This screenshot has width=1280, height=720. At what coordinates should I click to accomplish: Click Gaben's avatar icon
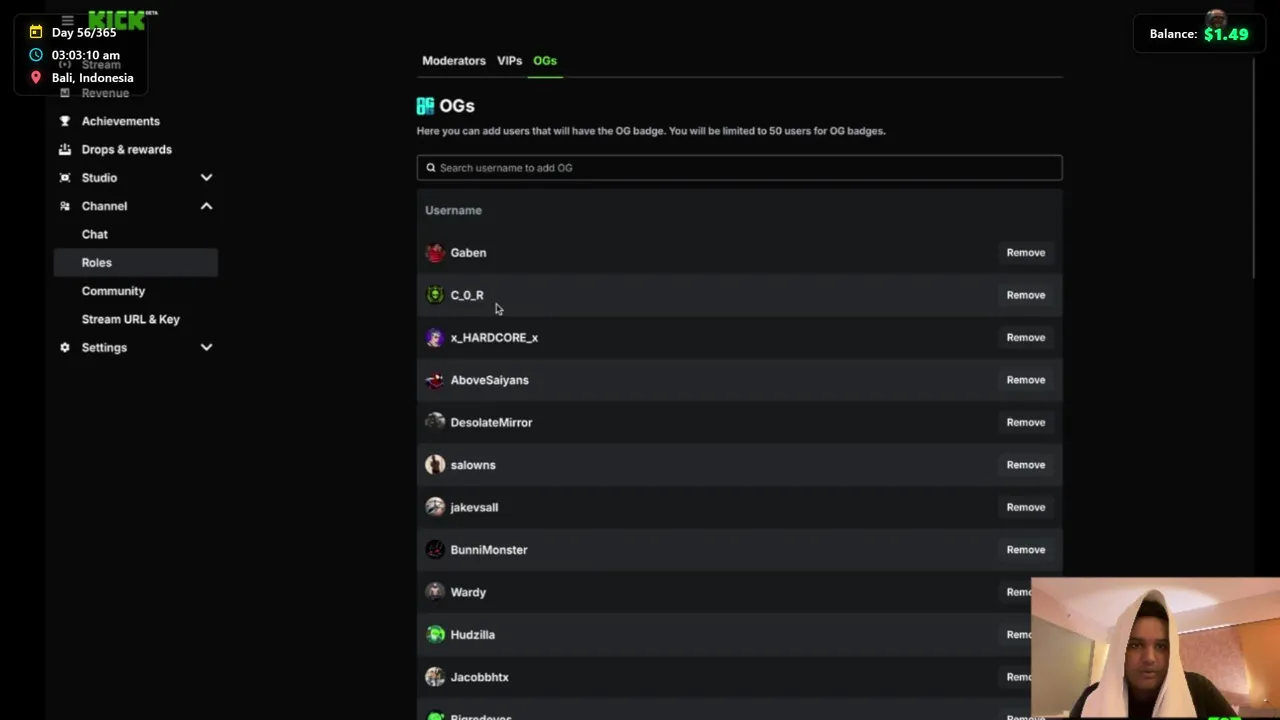[435, 253]
